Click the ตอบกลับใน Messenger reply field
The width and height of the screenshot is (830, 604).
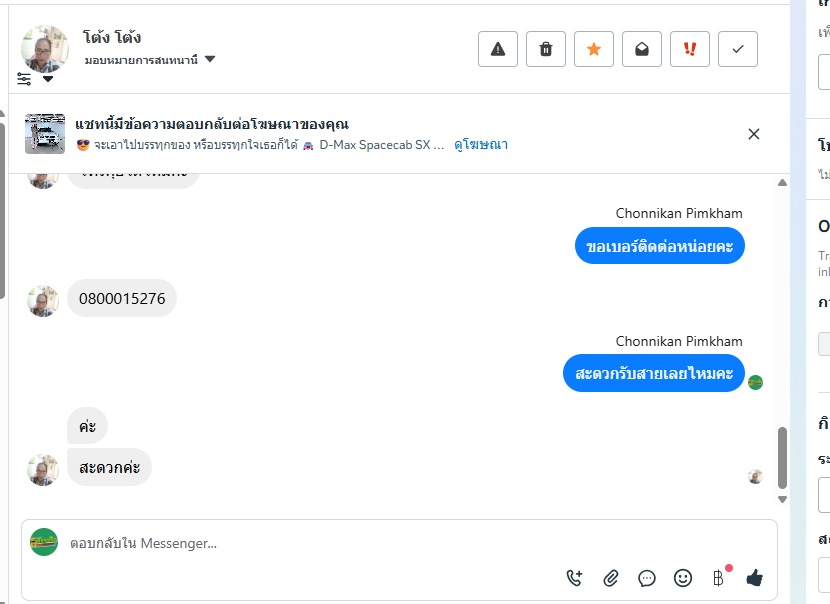300,543
